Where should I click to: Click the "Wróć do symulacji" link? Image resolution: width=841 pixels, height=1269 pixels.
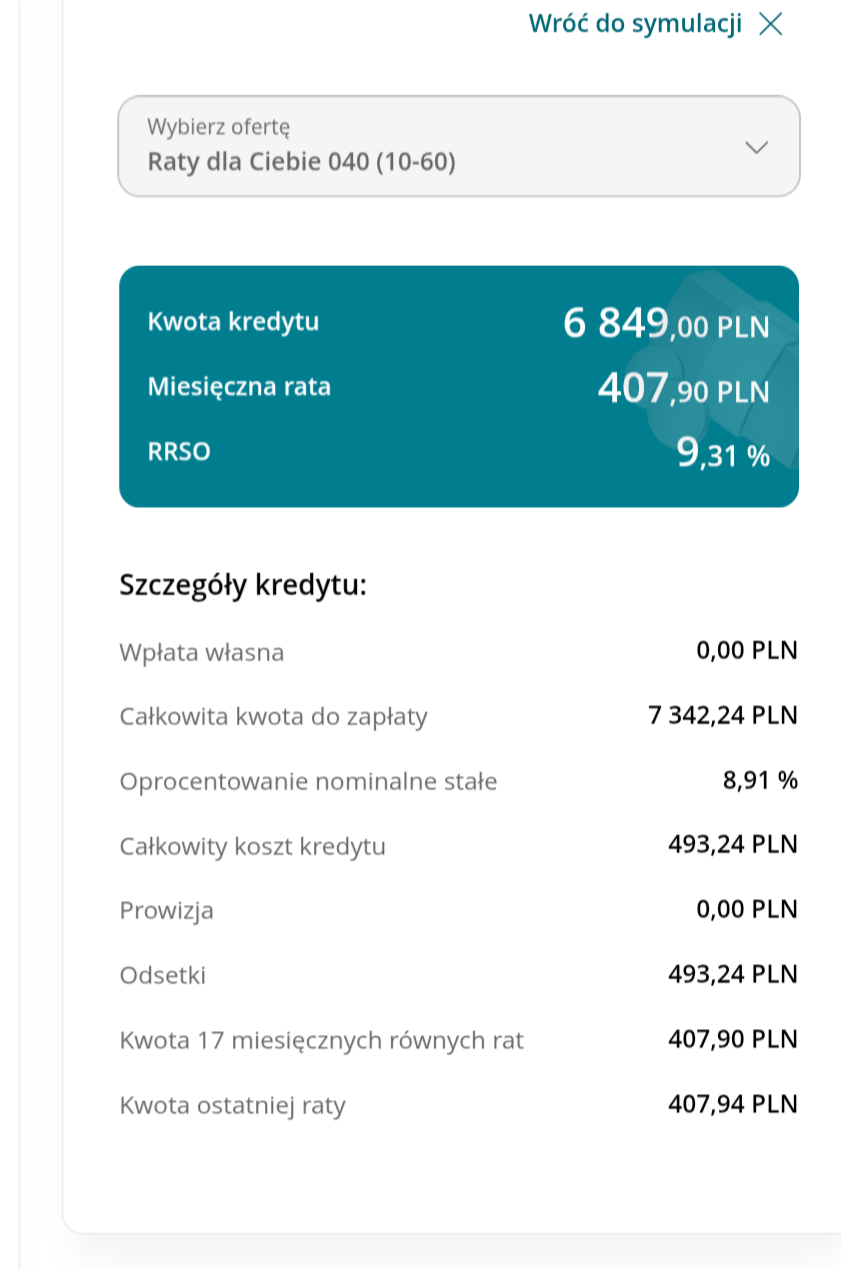pos(635,24)
